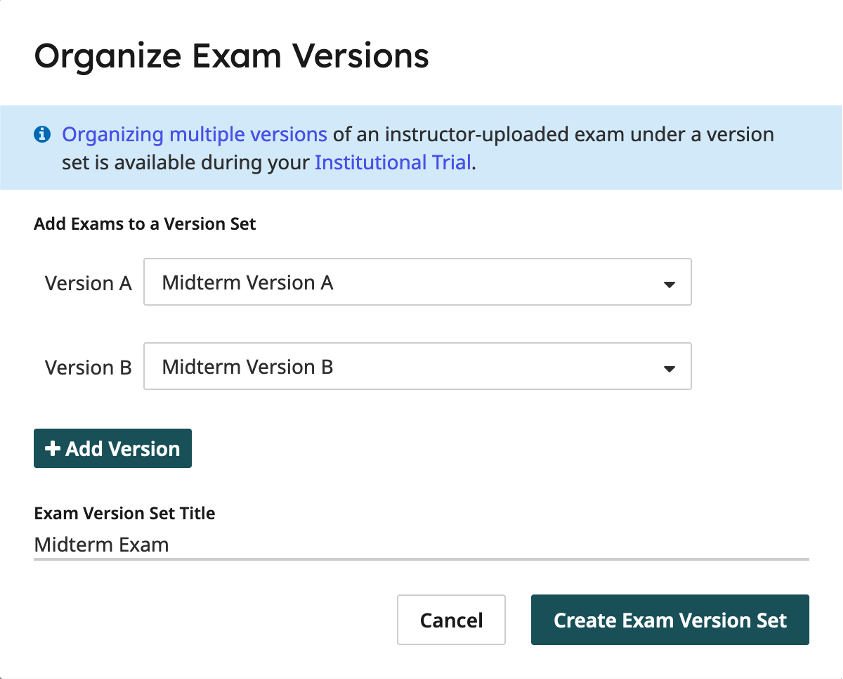Click the 'Exam Version Set Title' label
Screen dimensions: 843x679
coord(124,513)
